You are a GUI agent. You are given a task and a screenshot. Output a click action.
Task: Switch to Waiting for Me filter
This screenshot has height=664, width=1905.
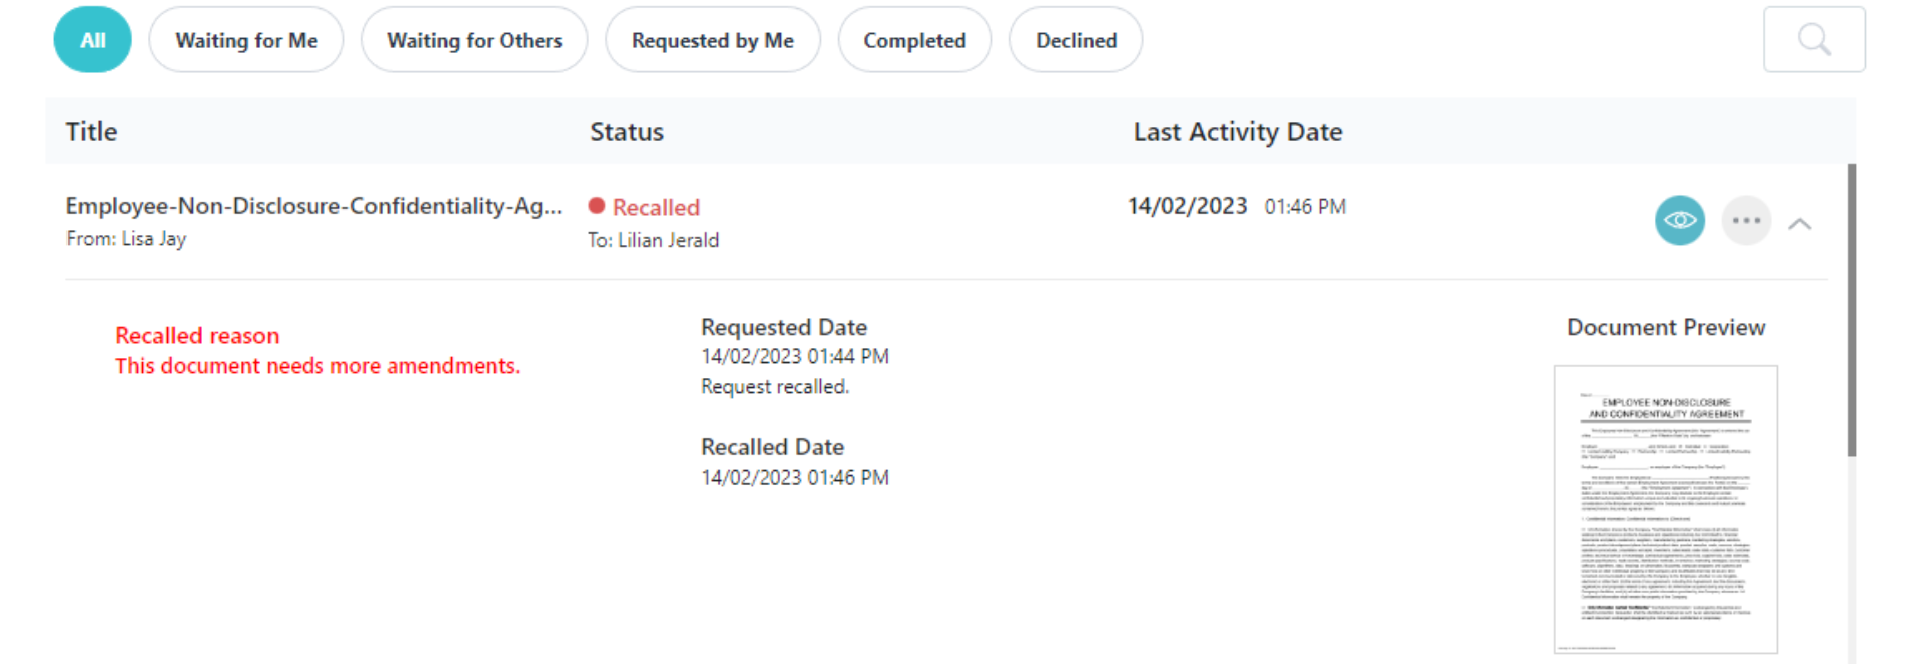(246, 40)
